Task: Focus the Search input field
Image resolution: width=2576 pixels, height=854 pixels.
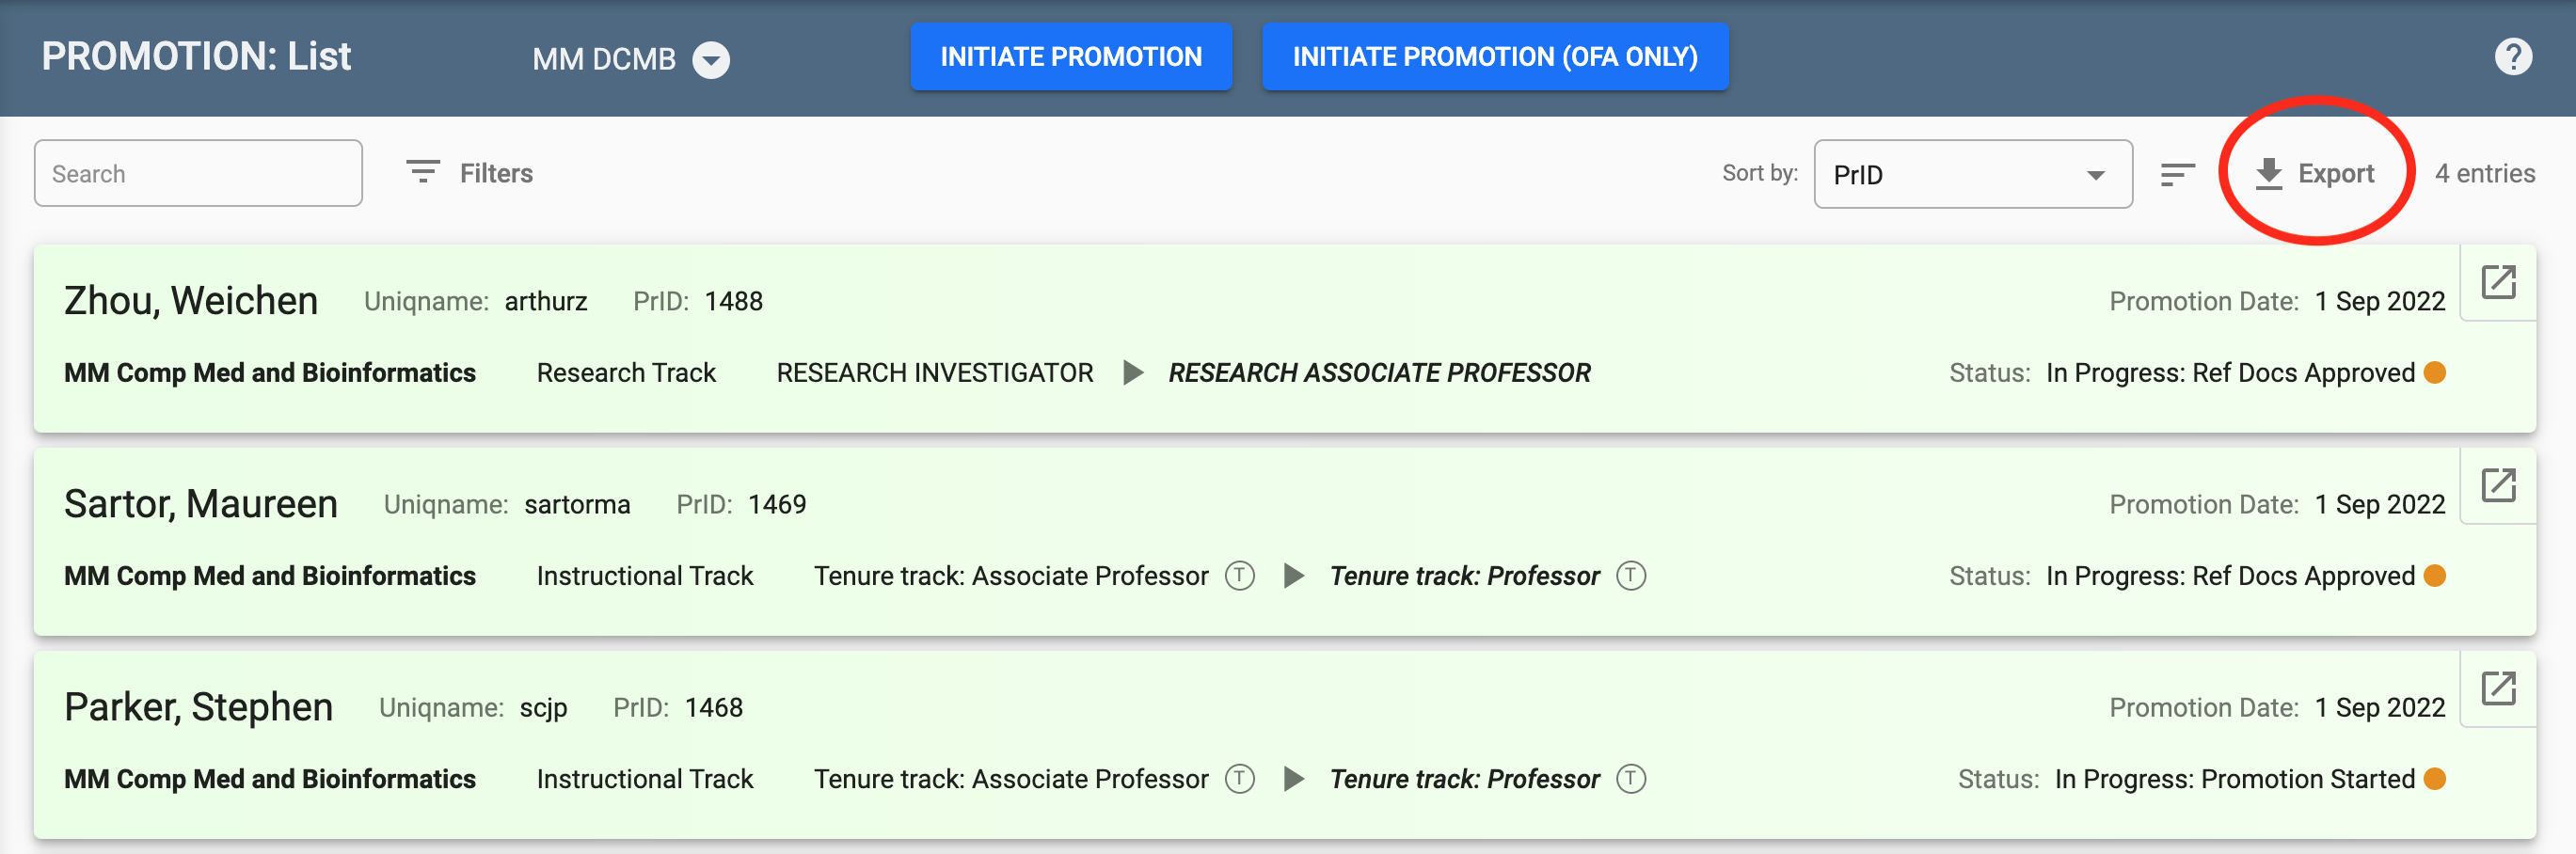Action: [198, 173]
